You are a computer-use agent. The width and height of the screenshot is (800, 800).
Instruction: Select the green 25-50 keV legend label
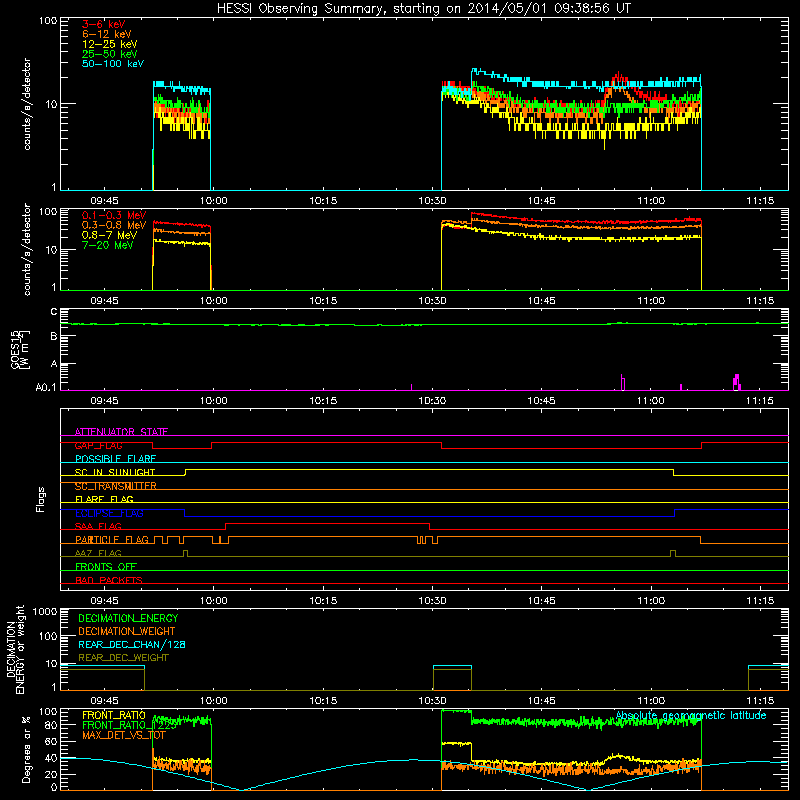tap(109, 54)
